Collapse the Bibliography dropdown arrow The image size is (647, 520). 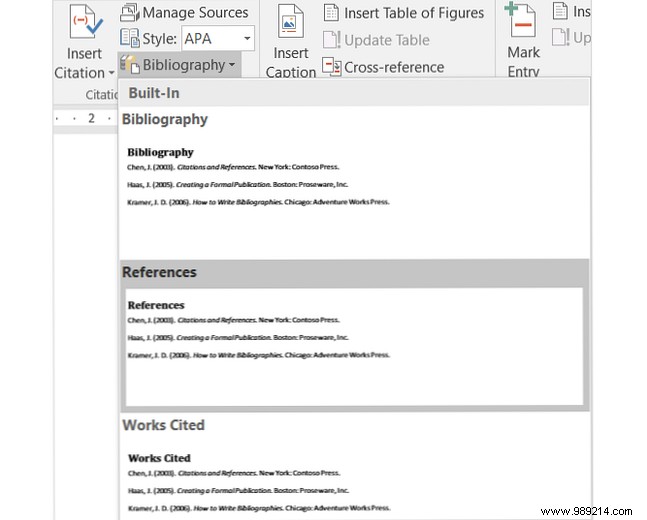(x=232, y=65)
